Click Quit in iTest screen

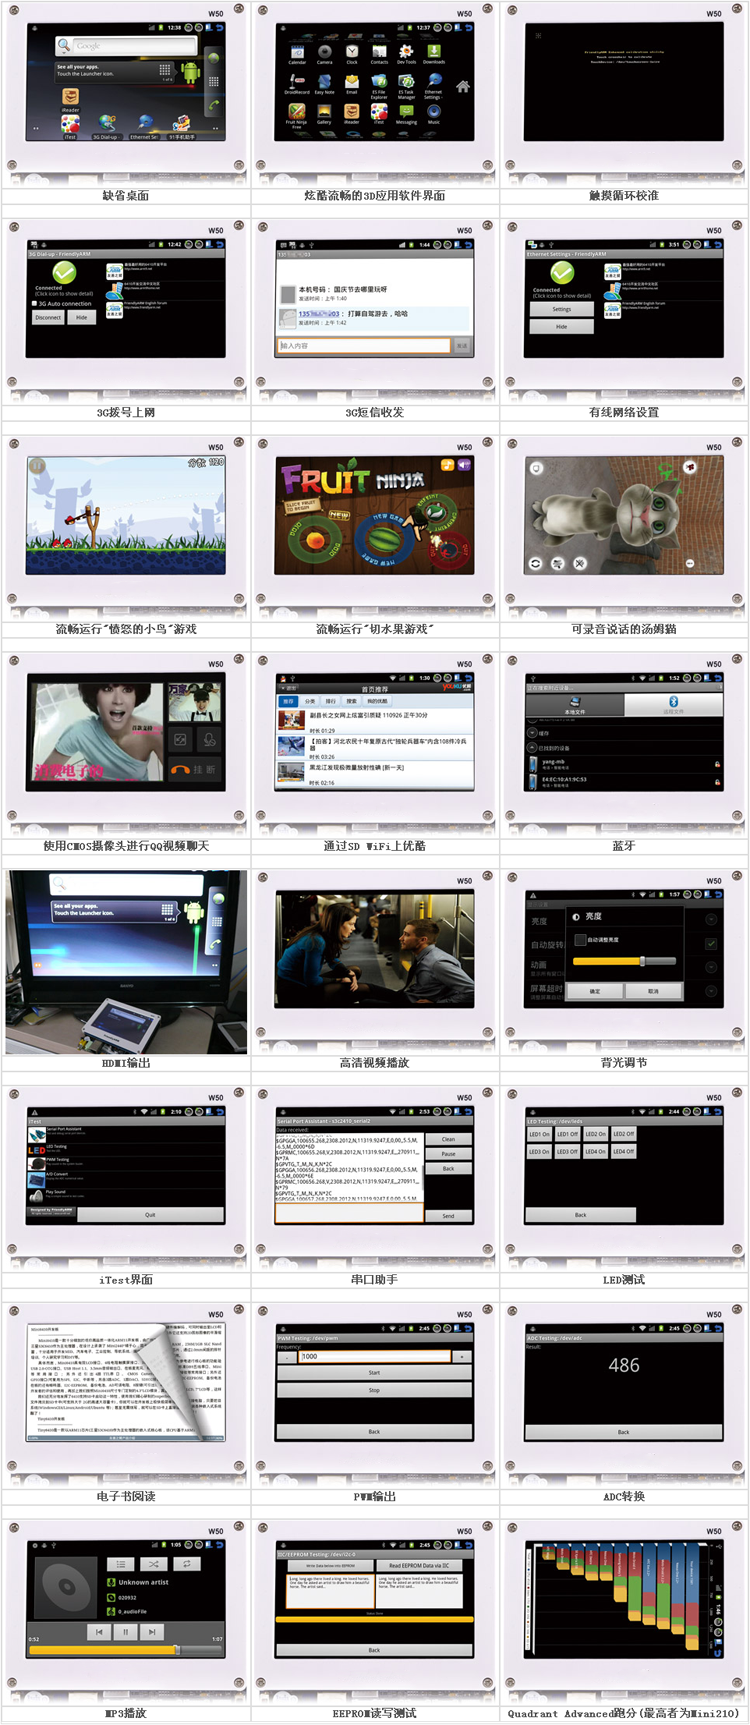[x=150, y=1215]
